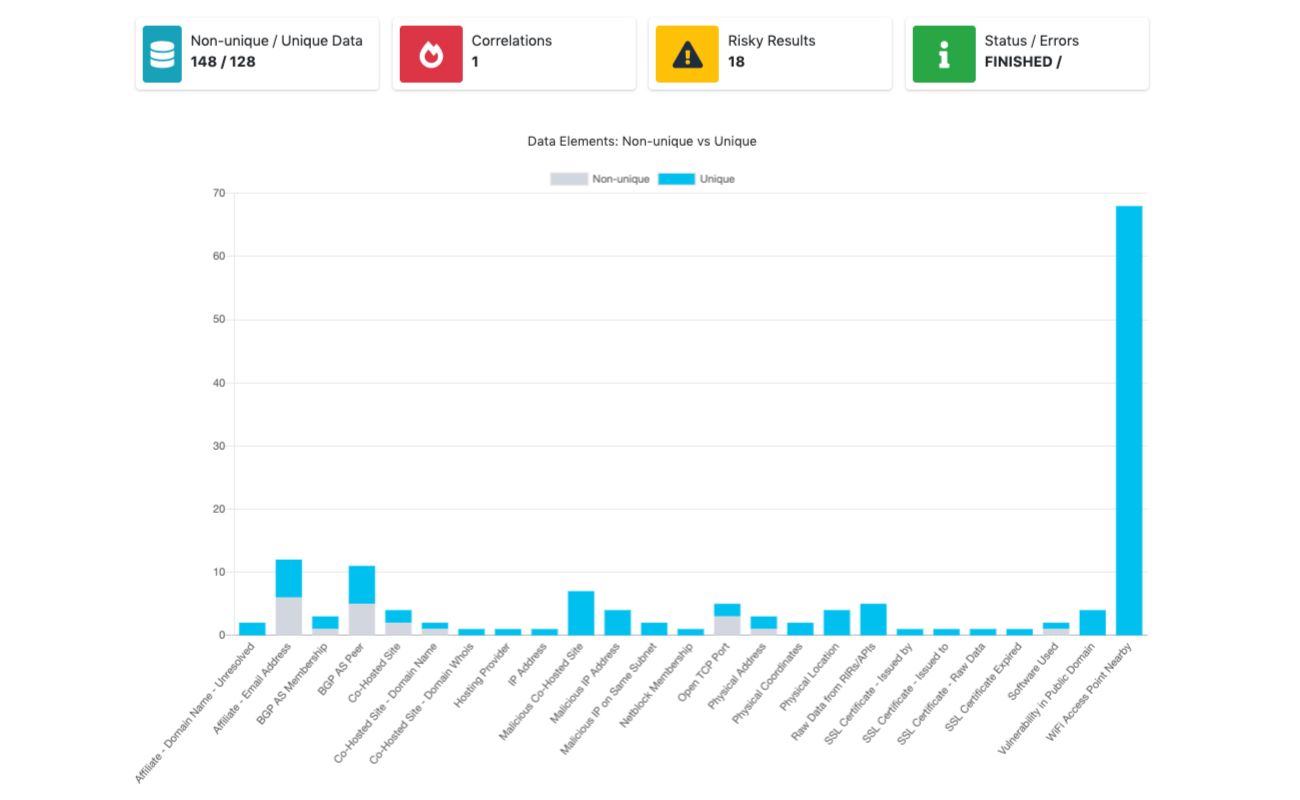Click the grey Non-unique legend swatch
Viewport: 1300px width, 800px height.
tap(568, 179)
